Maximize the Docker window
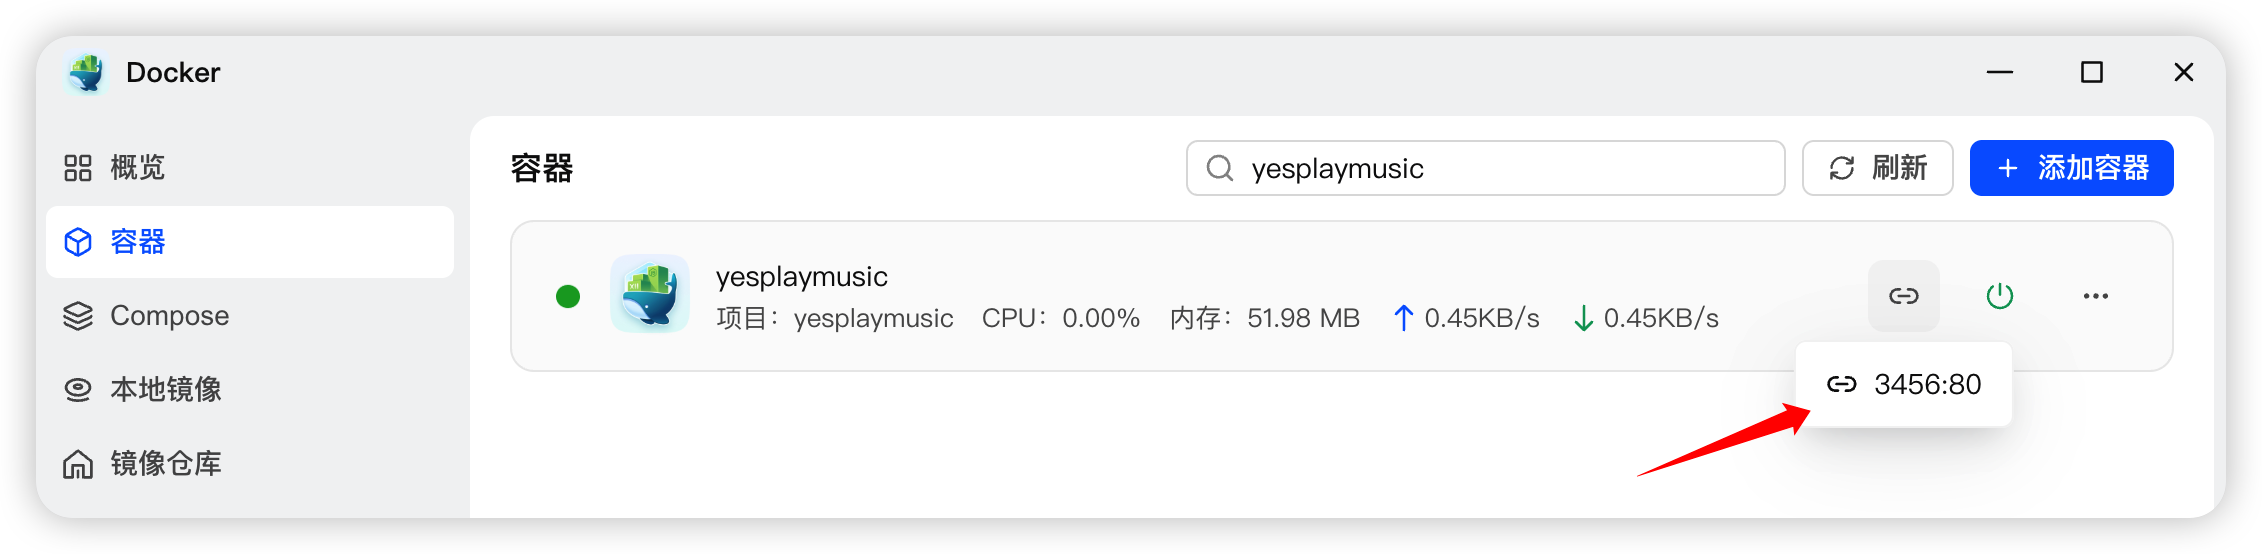Screen dimensions: 2262x554 2091,73
